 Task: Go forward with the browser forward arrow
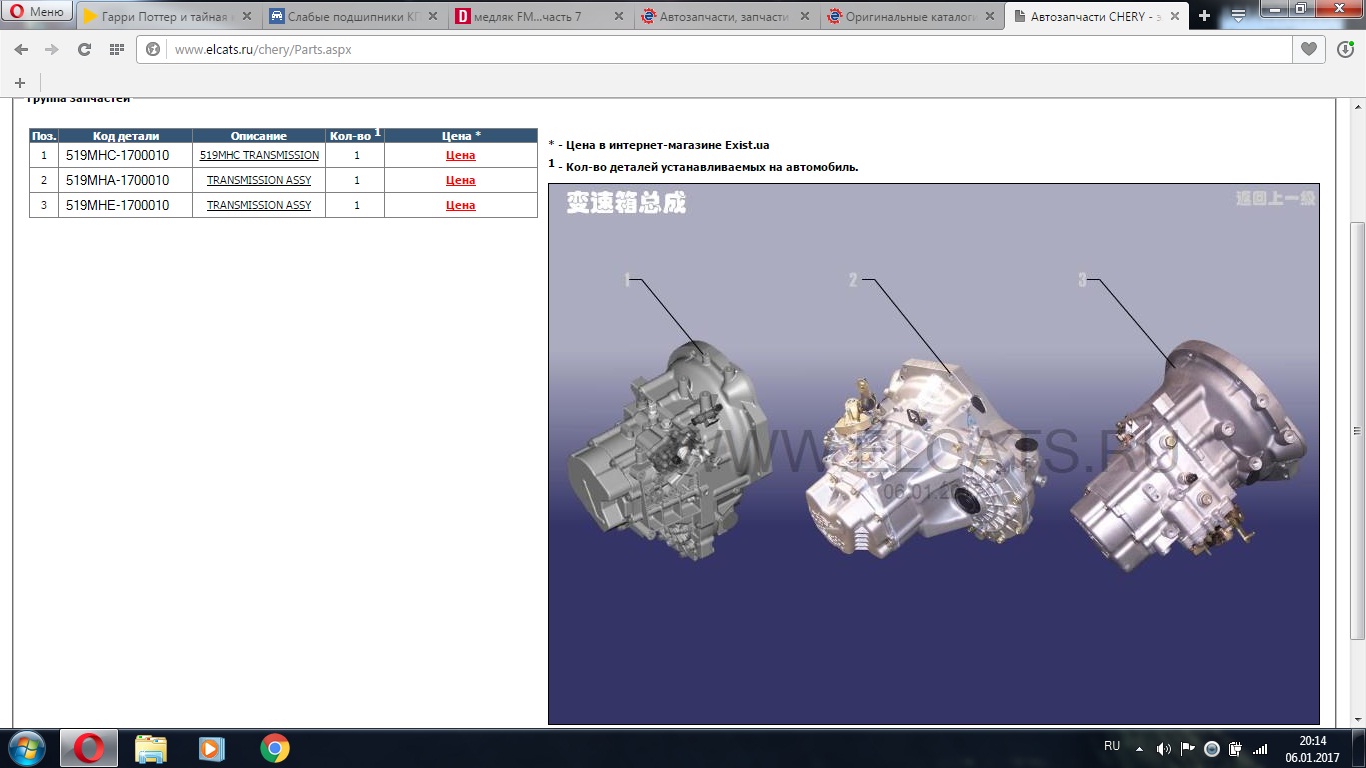click(x=52, y=50)
